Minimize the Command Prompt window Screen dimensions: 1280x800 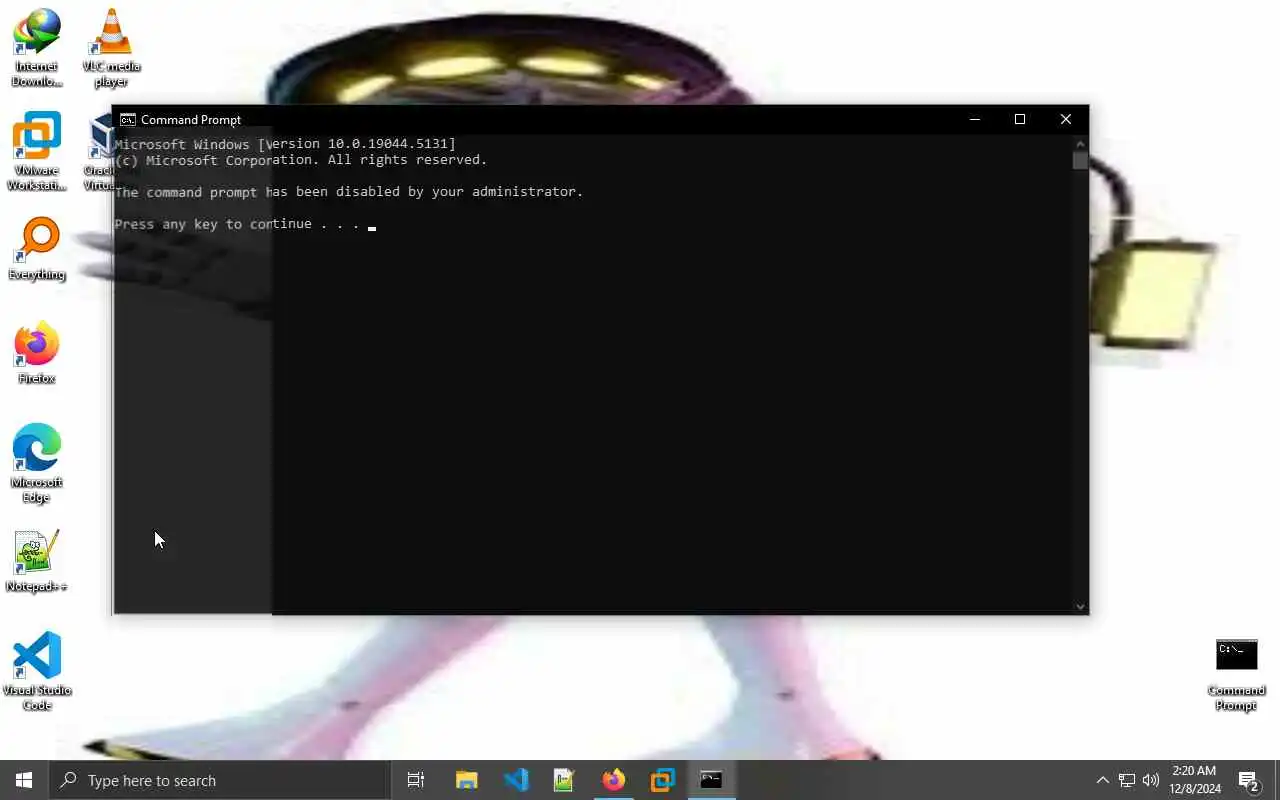click(x=974, y=119)
